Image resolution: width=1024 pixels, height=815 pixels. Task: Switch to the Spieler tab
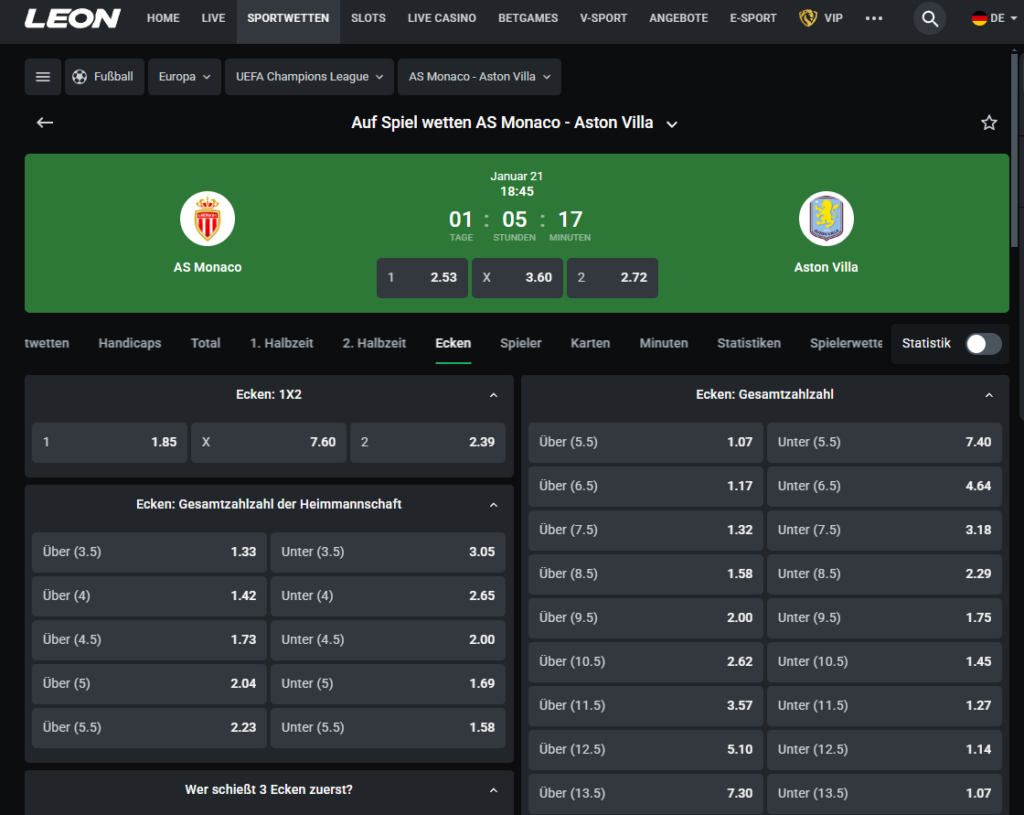[520, 344]
